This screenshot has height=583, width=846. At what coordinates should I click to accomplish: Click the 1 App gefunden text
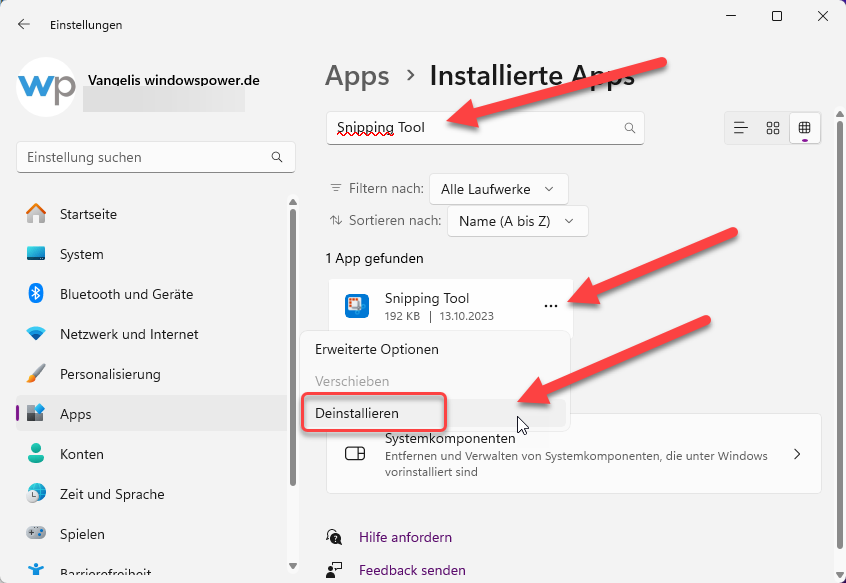coord(374,258)
